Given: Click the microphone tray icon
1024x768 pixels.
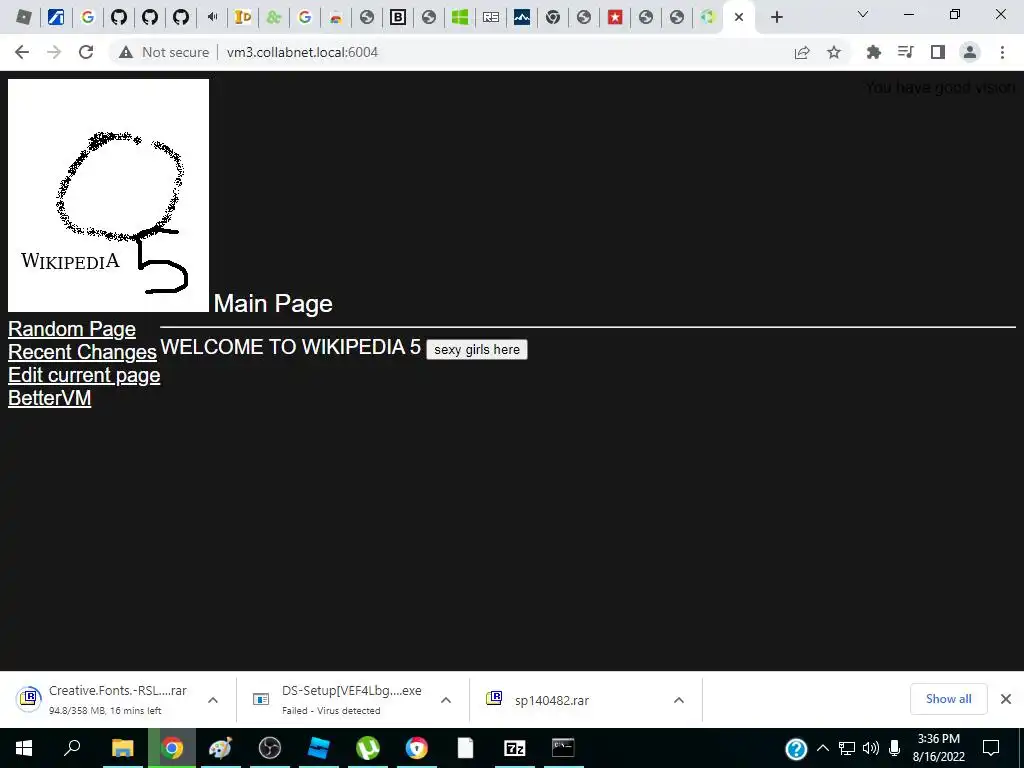Looking at the screenshot, I should [x=895, y=748].
